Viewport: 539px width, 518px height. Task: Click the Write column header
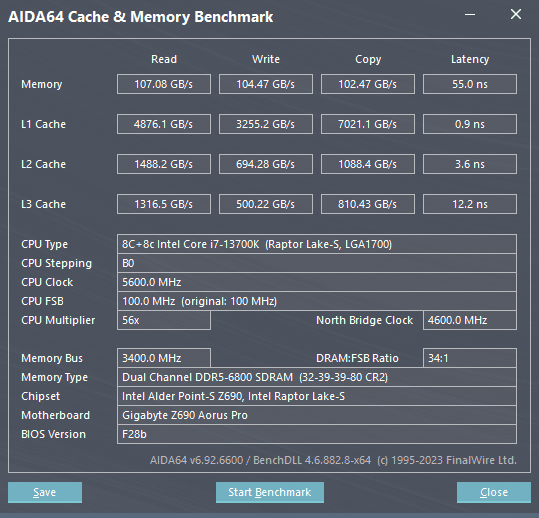click(266, 59)
